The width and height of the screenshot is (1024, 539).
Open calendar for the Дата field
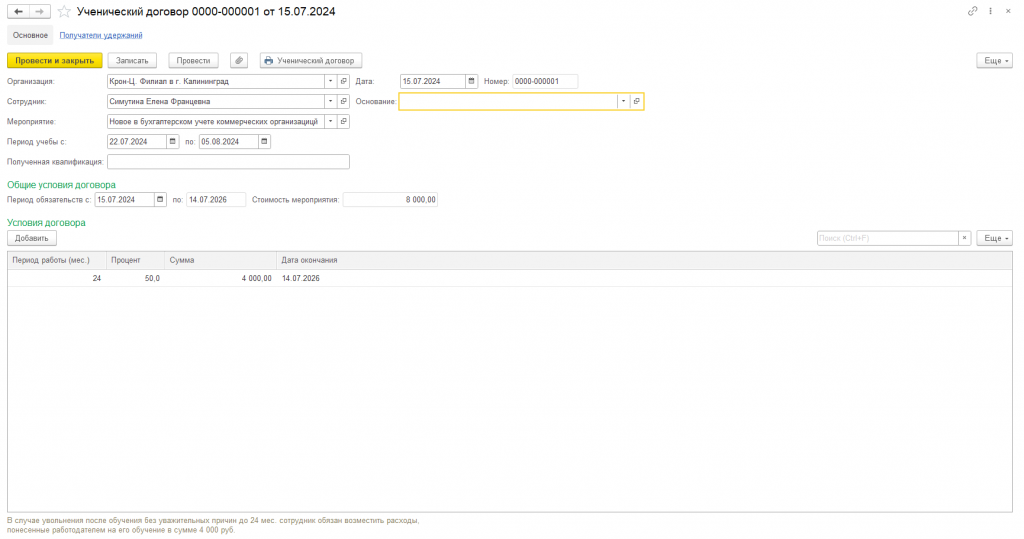(x=472, y=82)
